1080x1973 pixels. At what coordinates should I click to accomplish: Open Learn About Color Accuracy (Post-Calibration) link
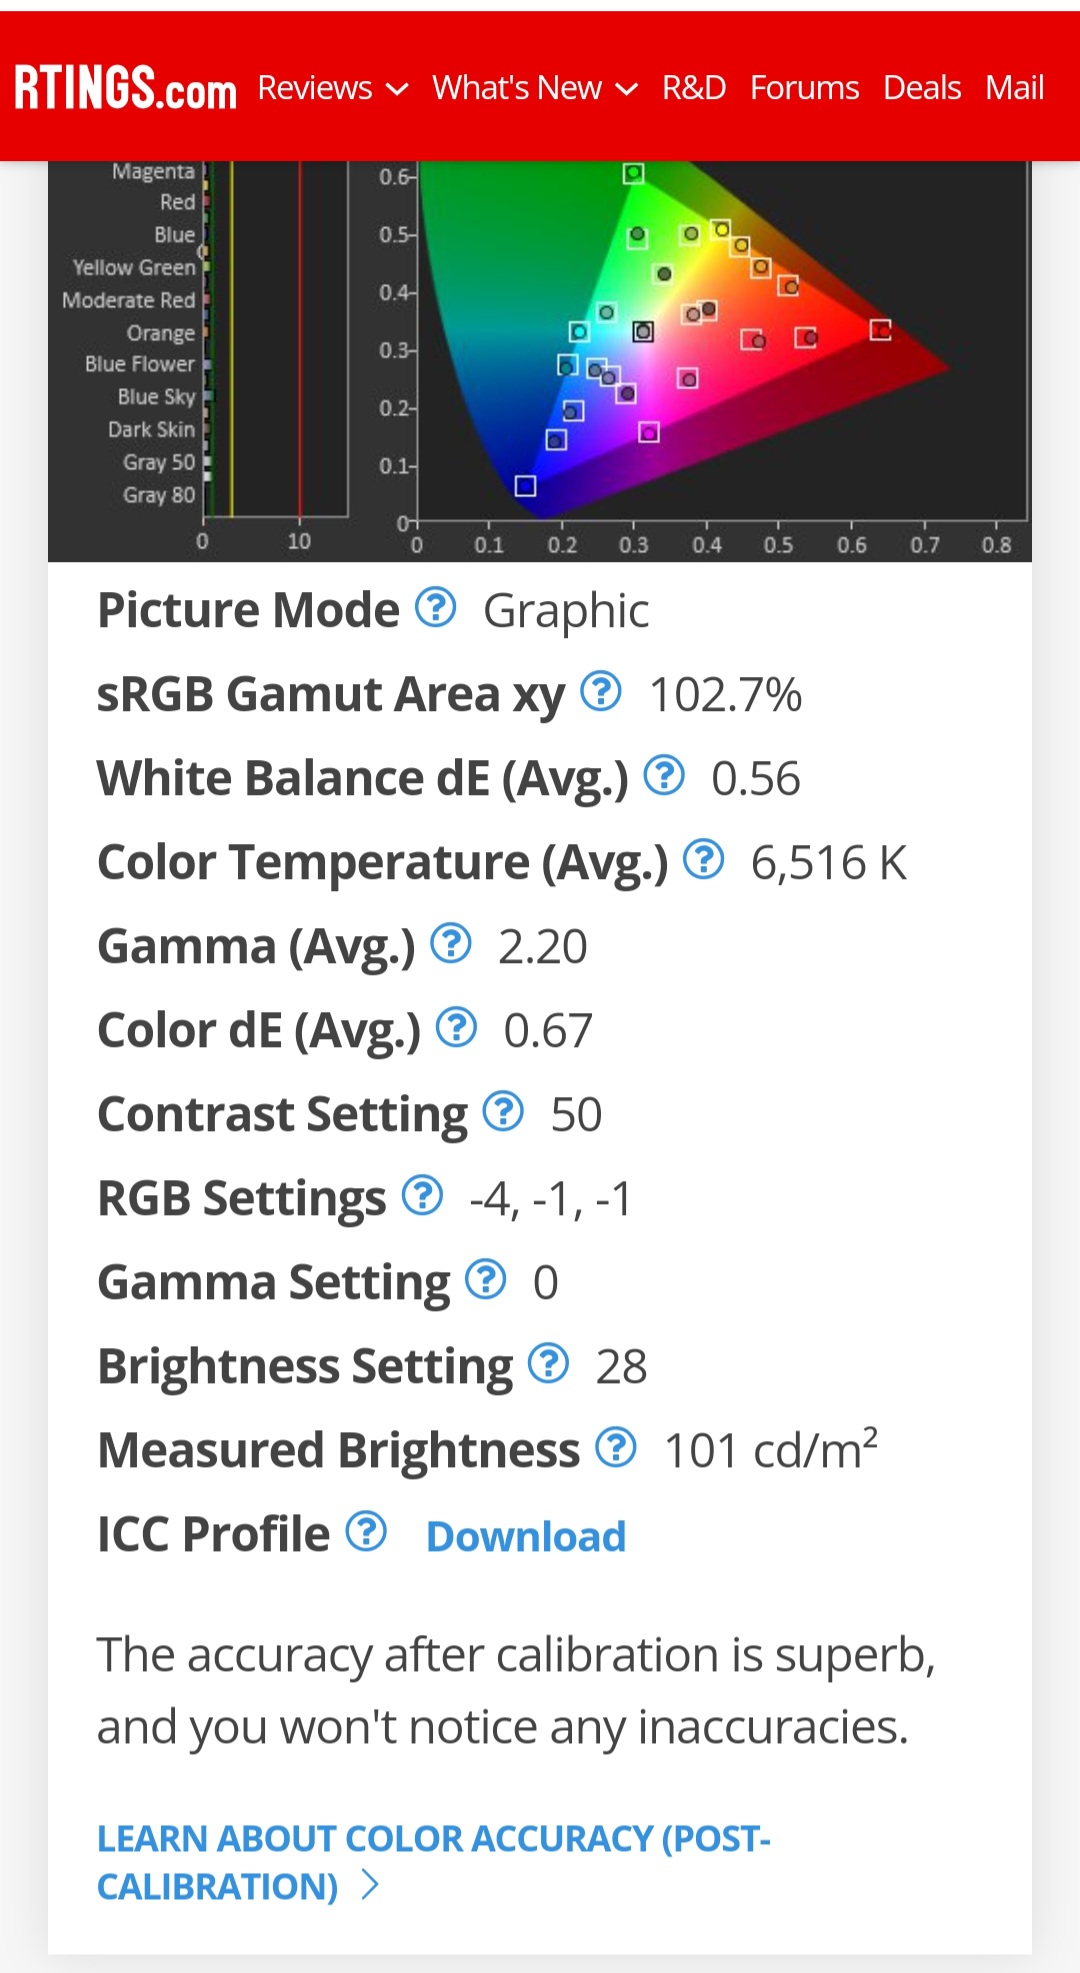point(434,1862)
